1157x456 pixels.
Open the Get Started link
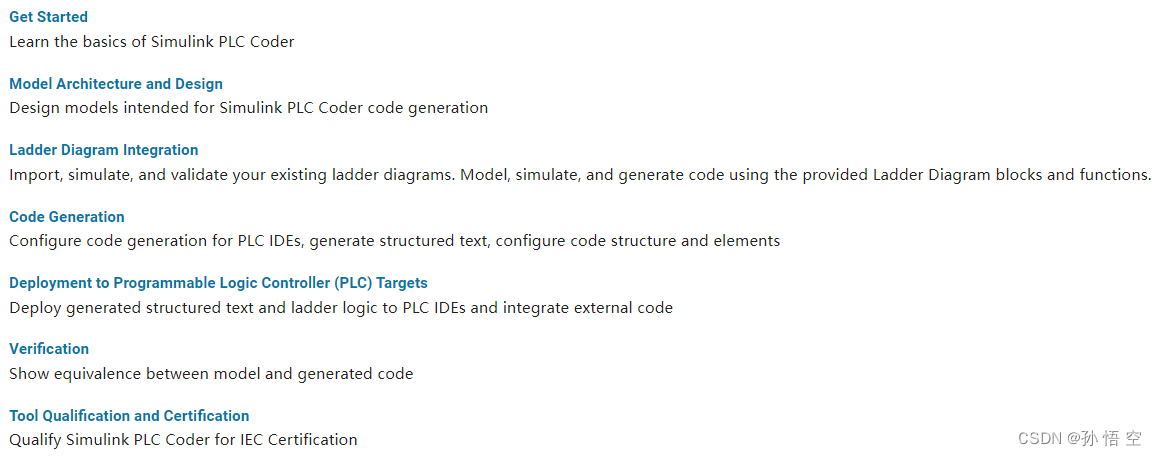pos(48,17)
